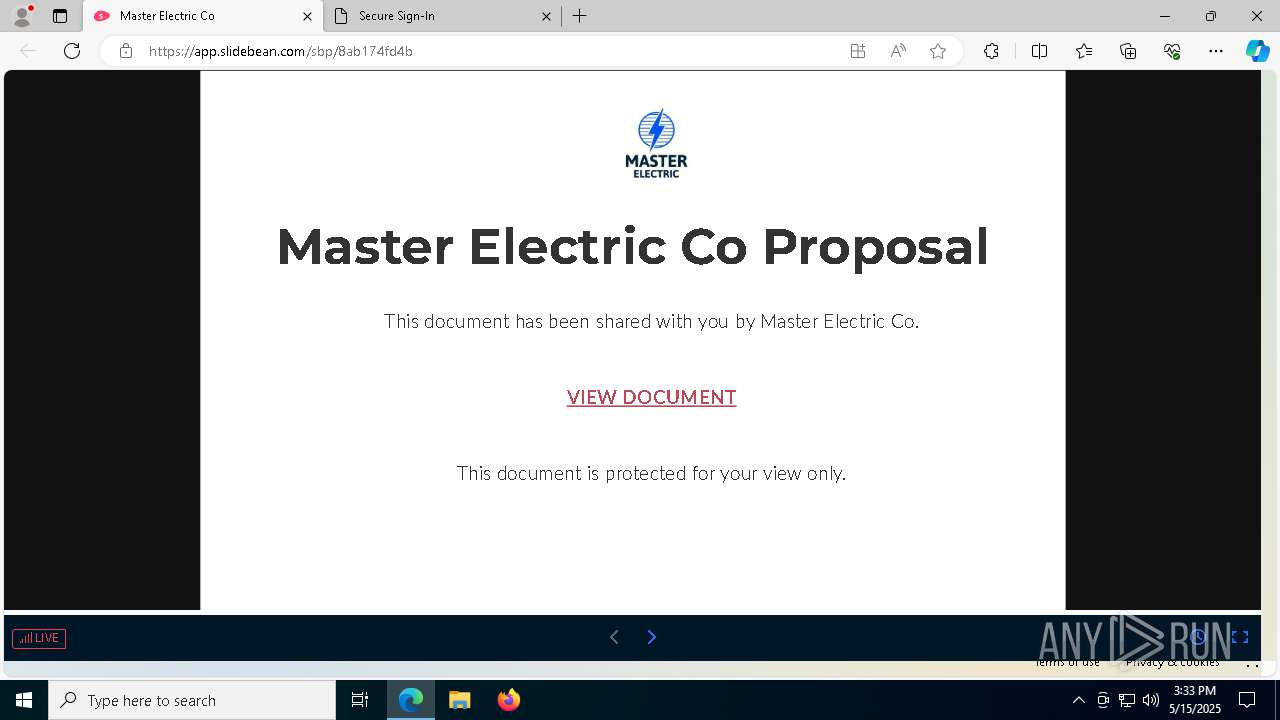Click the browser back arrow
Viewport: 1280px width, 720px height.
[28, 51]
